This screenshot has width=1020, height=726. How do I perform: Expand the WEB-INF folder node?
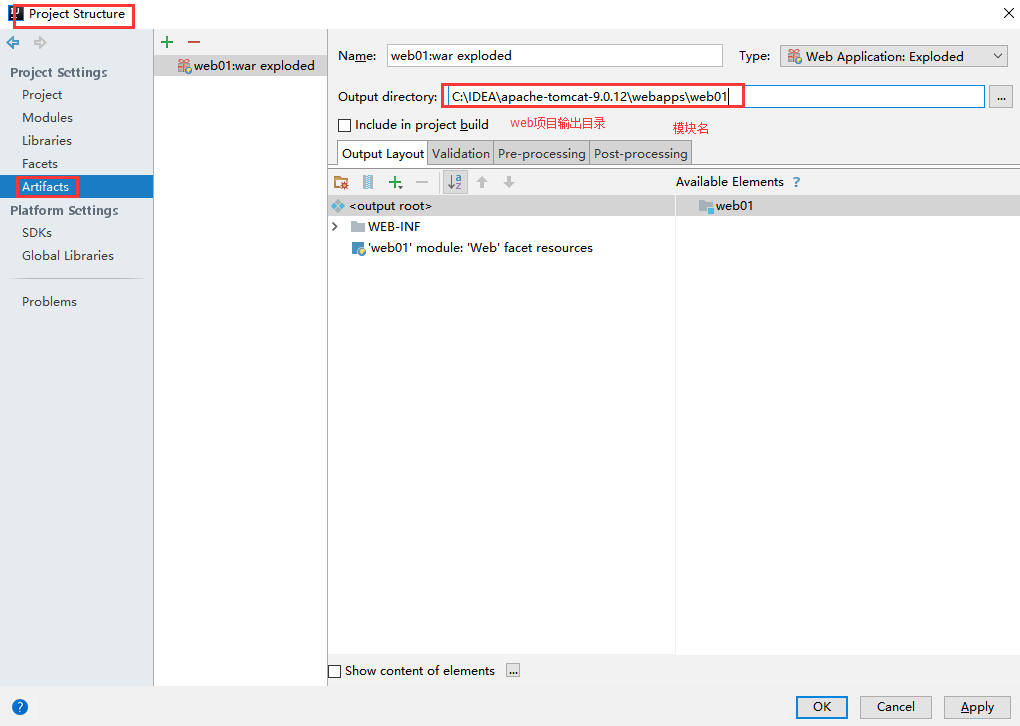pos(335,226)
